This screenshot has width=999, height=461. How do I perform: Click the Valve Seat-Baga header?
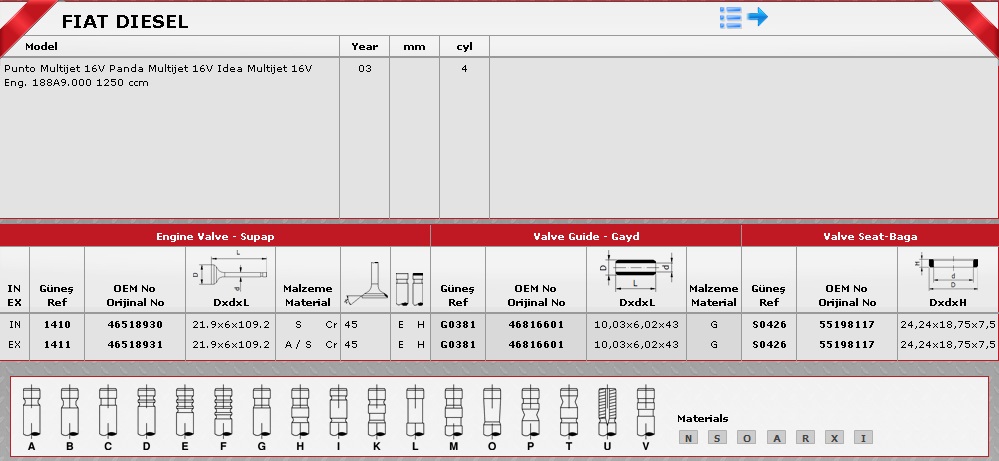[869, 237]
